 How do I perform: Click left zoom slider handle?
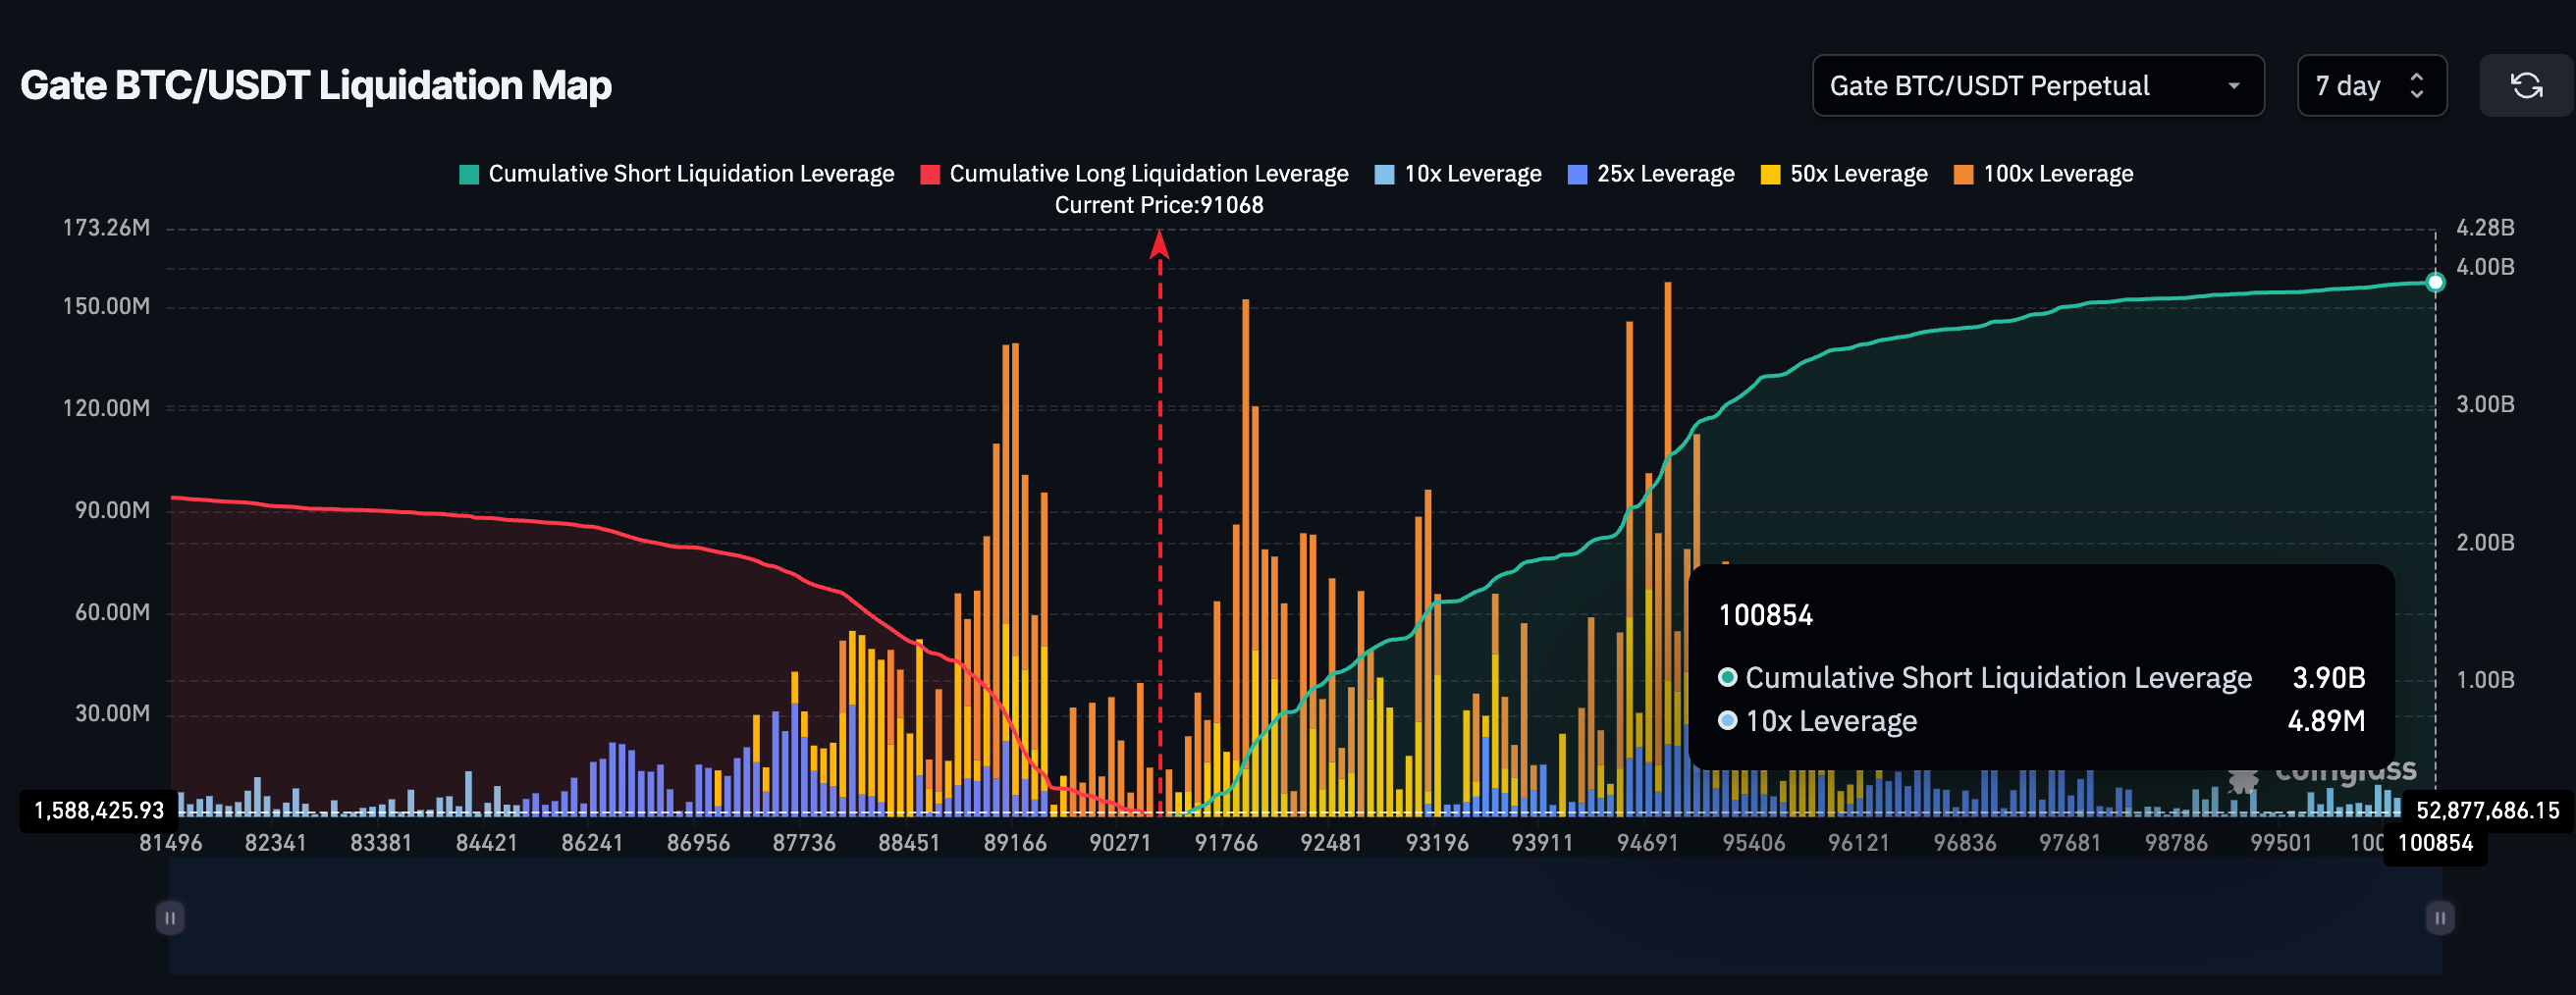pos(170,917)
